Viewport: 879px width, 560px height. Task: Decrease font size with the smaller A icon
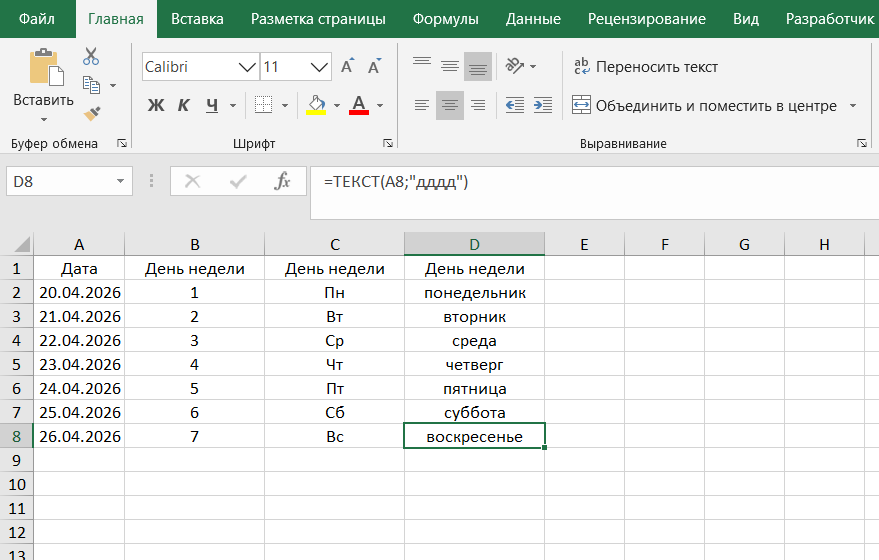coord(374,66)
